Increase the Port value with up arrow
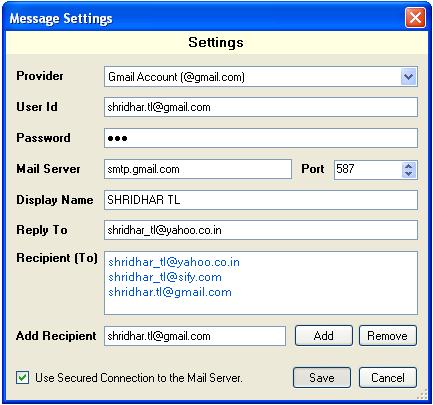Image resolution: width=433 pixels, height=405 pixels. coord(409,166)
